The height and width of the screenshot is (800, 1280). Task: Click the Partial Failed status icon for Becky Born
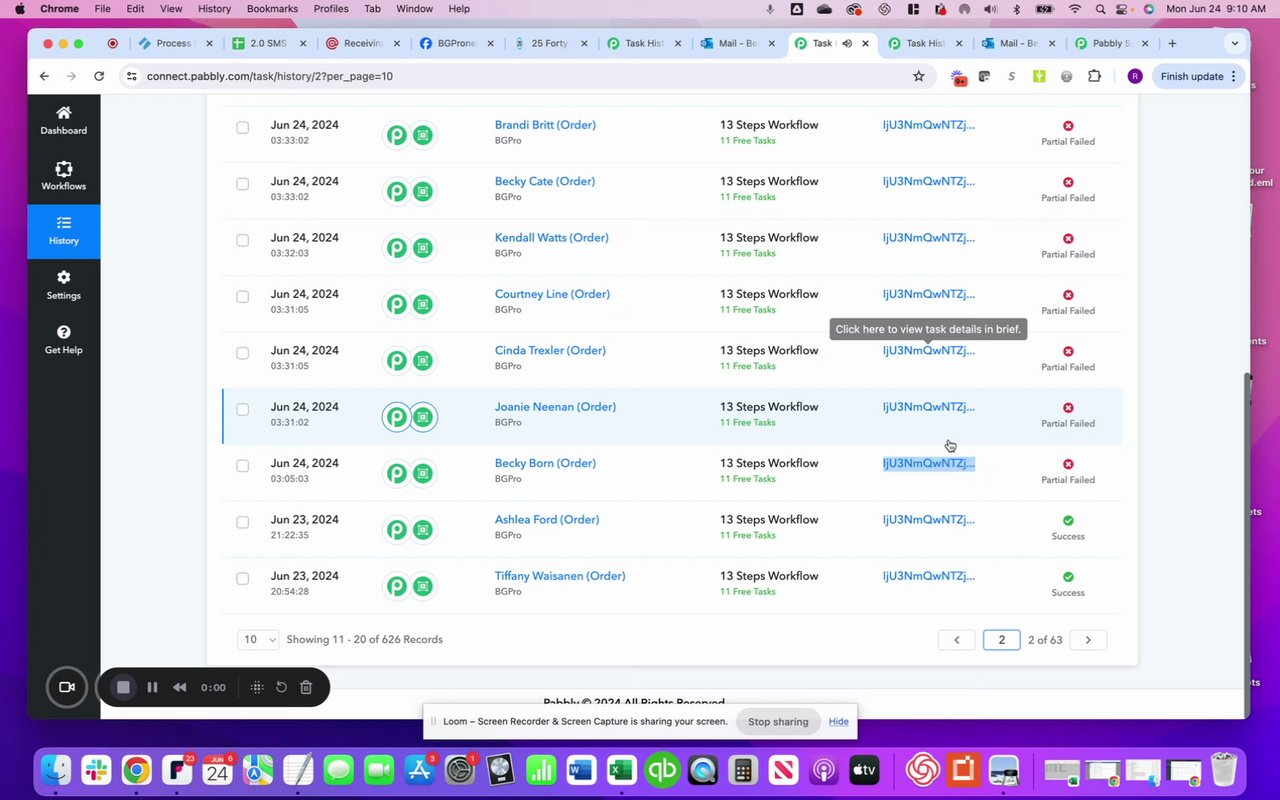1068,464
